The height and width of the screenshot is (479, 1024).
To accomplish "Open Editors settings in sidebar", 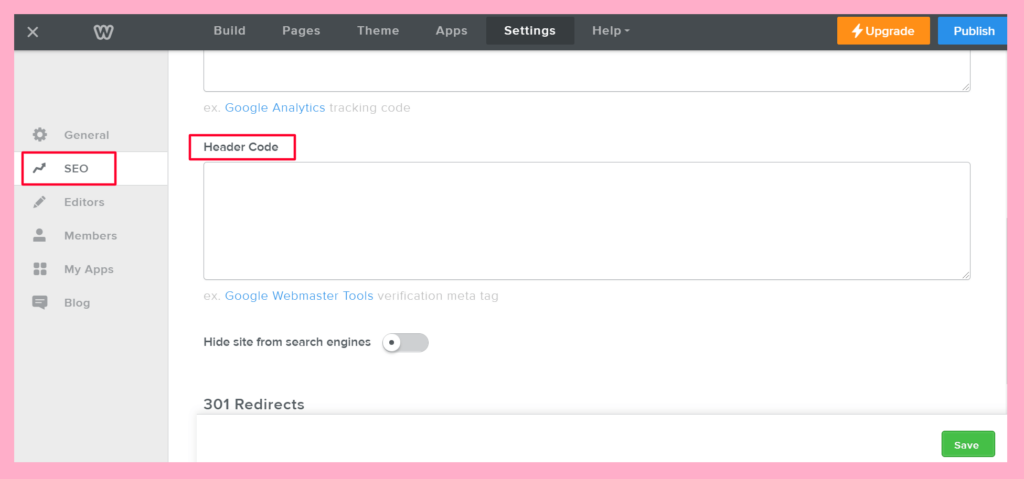I will 91,202.
